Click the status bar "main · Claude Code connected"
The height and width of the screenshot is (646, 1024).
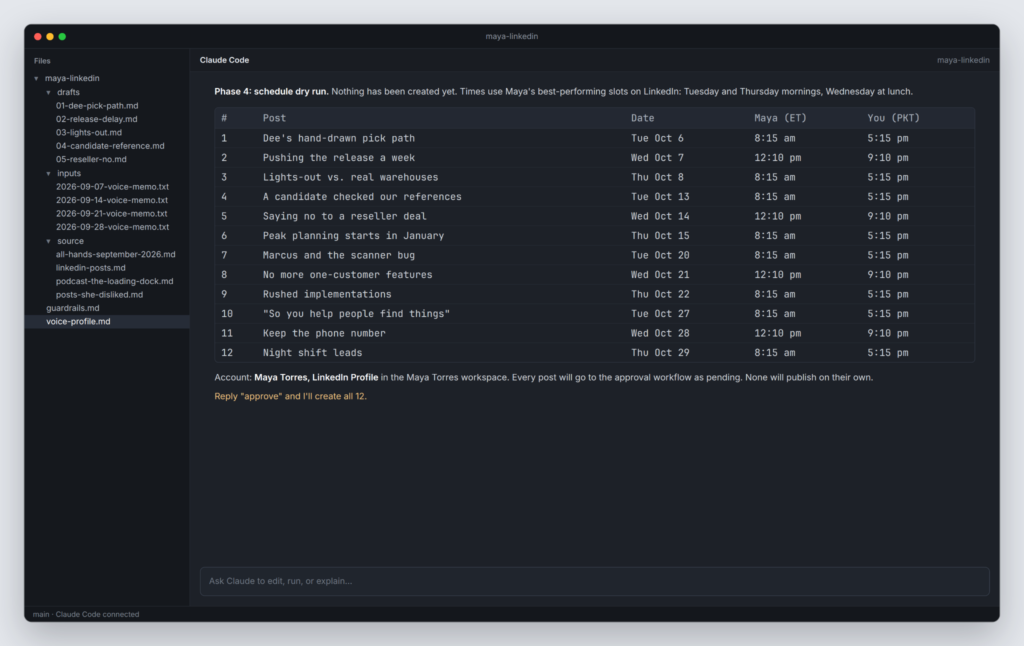(86, 615)
